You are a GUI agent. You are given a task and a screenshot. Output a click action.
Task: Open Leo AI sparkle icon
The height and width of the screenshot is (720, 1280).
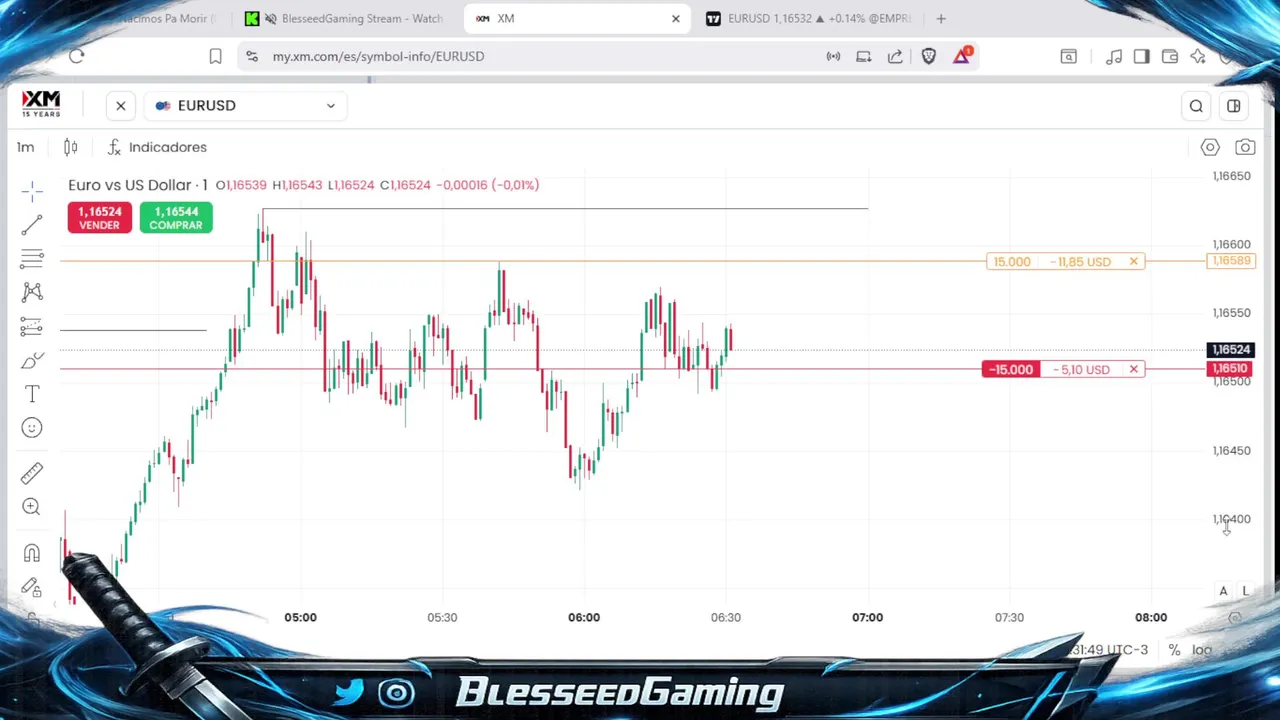click(1198, 56)
